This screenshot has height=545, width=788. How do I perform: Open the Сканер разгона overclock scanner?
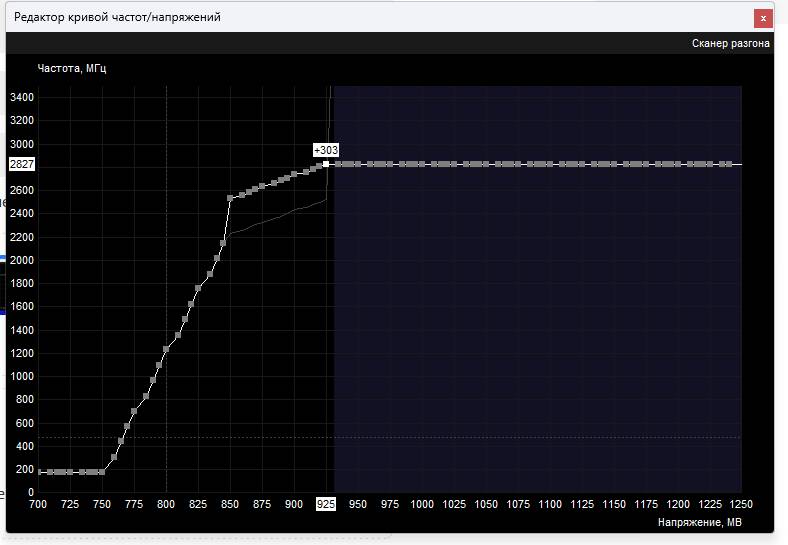(730, 43)
